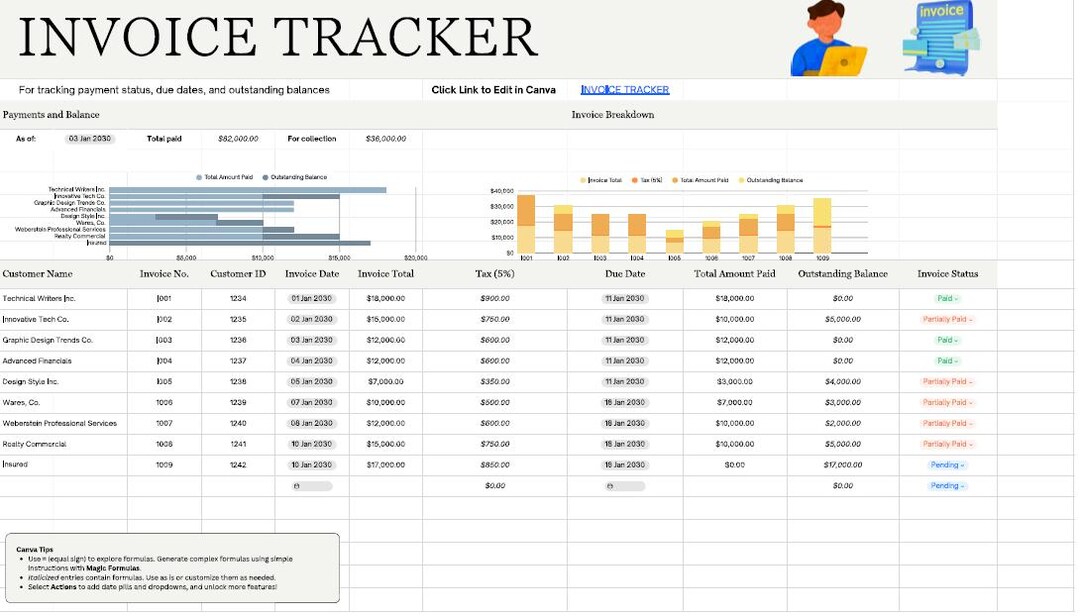Select the Insured customer cell
1080x616 pixels.
tap(63, 465)
